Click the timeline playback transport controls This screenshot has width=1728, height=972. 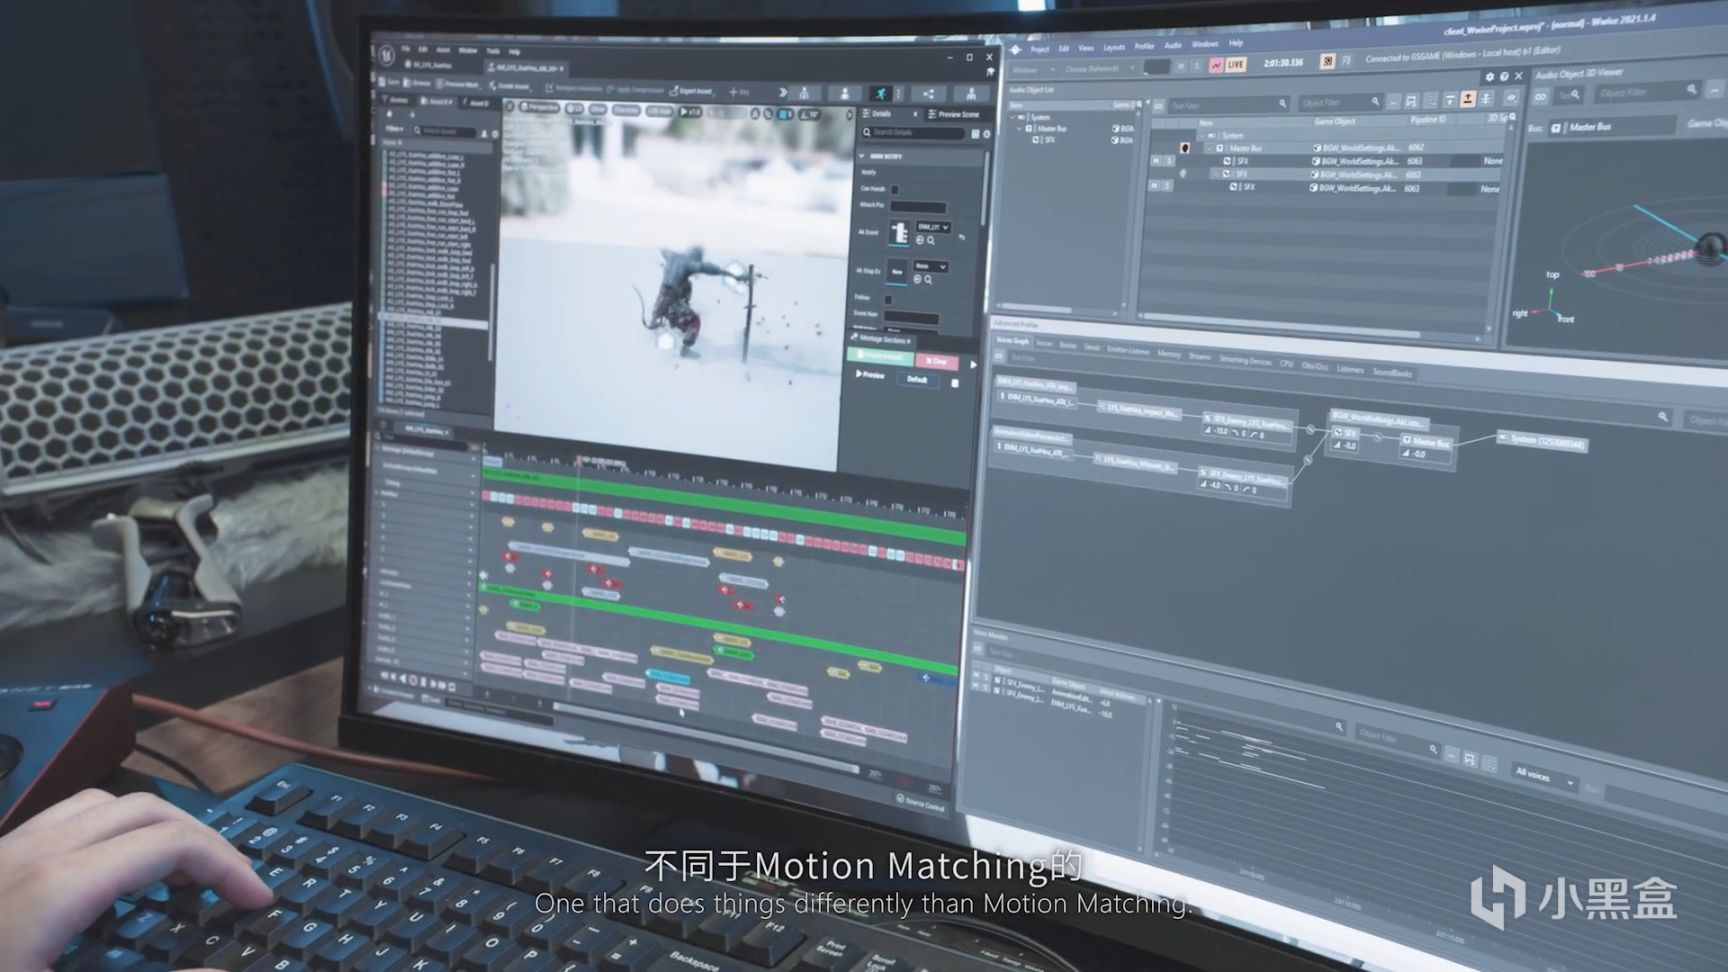[418, 681]
